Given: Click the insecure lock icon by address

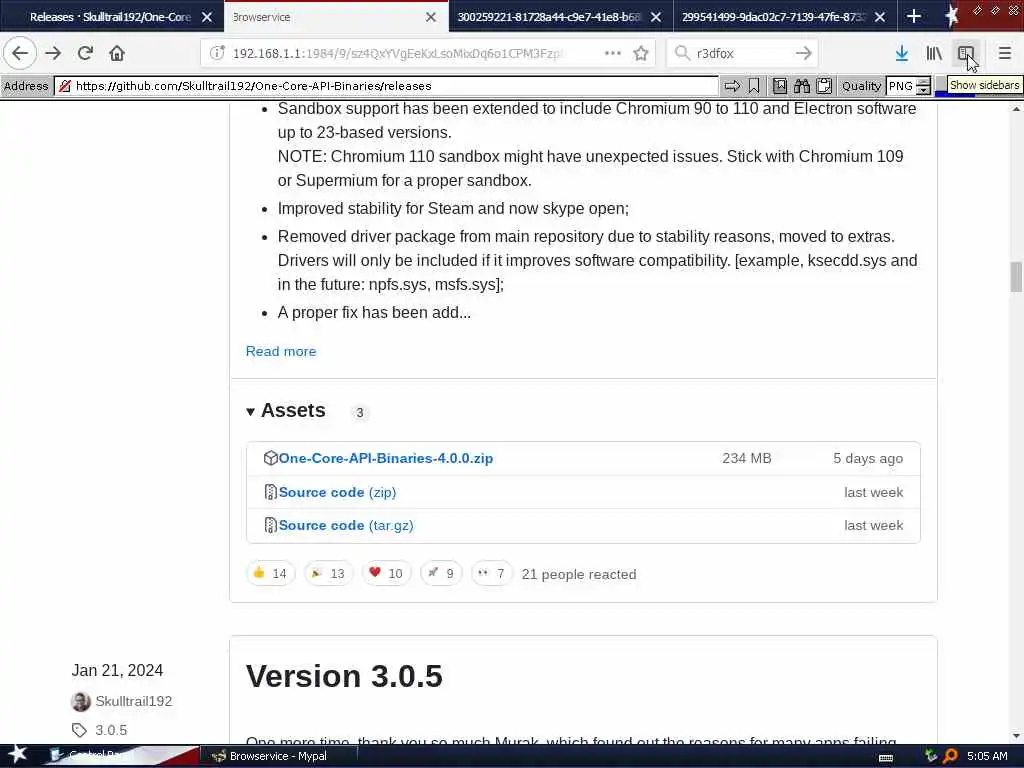Looking at the screenshot, I should pyautogui.click(x=65, y=86).
